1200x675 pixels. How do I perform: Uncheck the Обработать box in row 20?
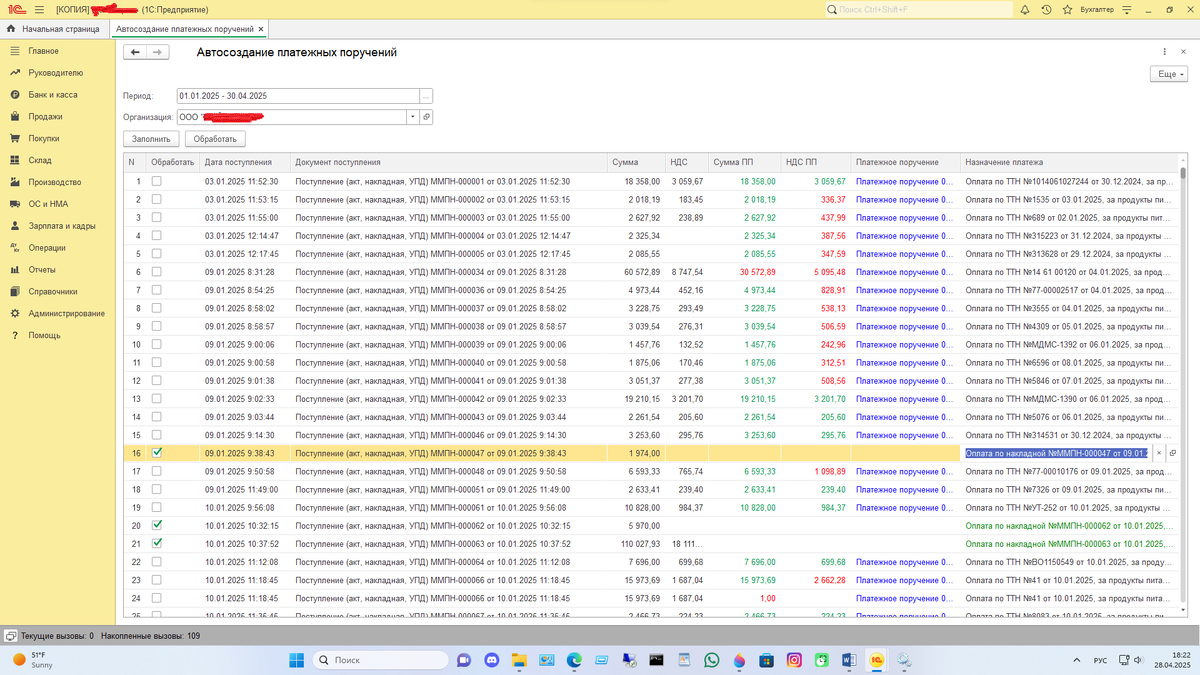(156, 525)
